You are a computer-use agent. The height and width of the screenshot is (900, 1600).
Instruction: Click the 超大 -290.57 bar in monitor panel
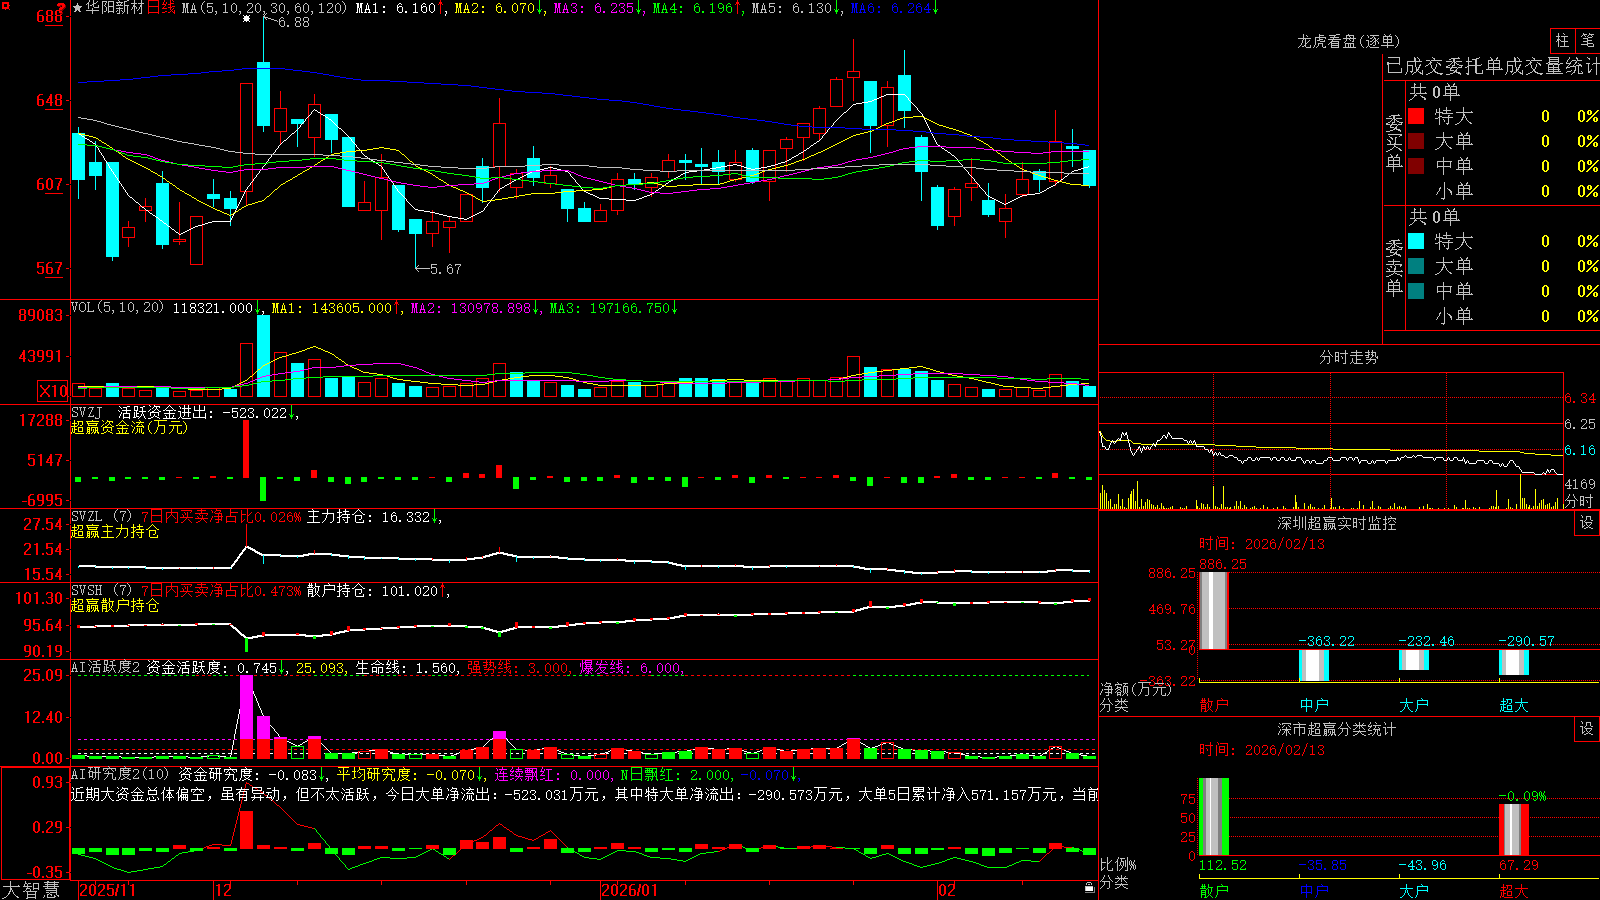click(x=1514, y=662)
